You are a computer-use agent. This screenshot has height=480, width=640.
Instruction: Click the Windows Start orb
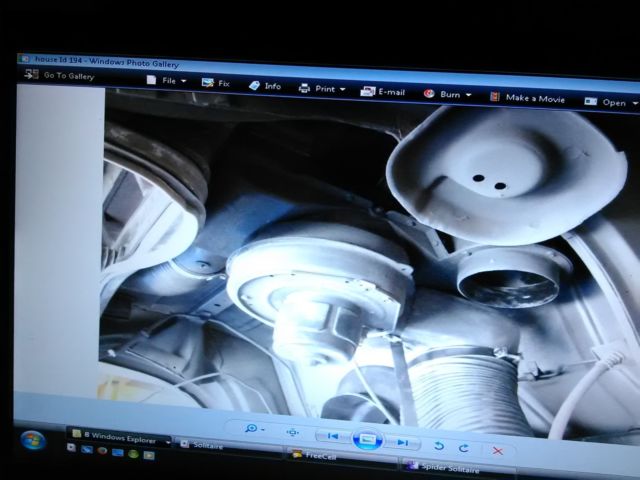pos(32,439)
